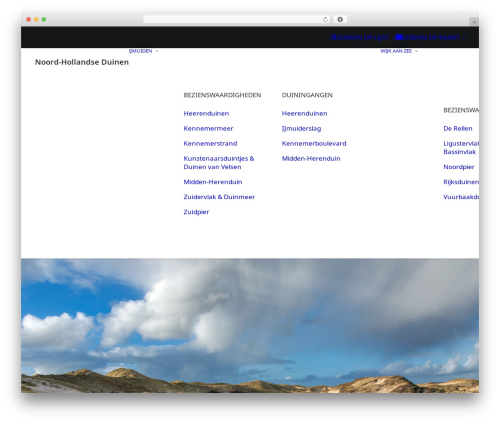Open a new tab with the plus button

click(474, 22)
